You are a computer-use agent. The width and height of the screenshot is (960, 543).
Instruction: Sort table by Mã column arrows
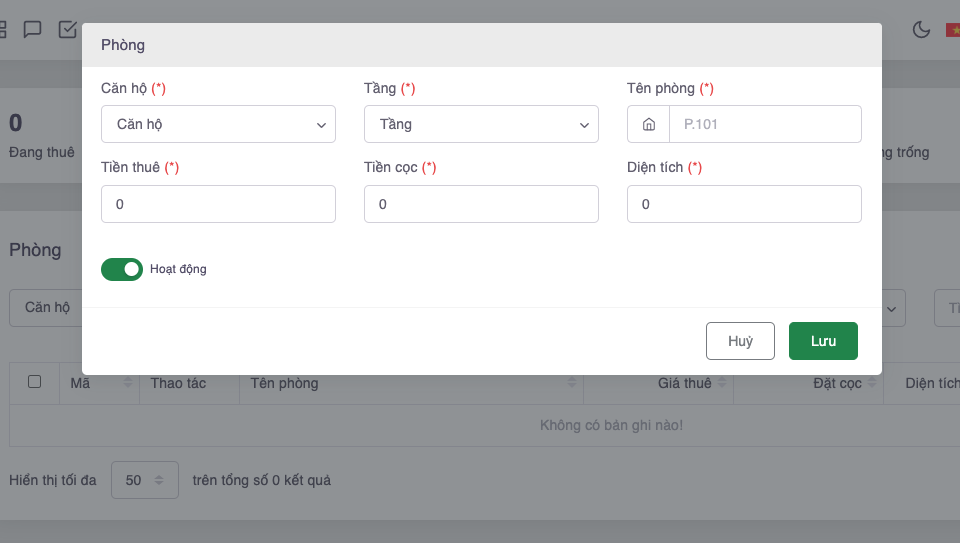[x=128, y=383]
